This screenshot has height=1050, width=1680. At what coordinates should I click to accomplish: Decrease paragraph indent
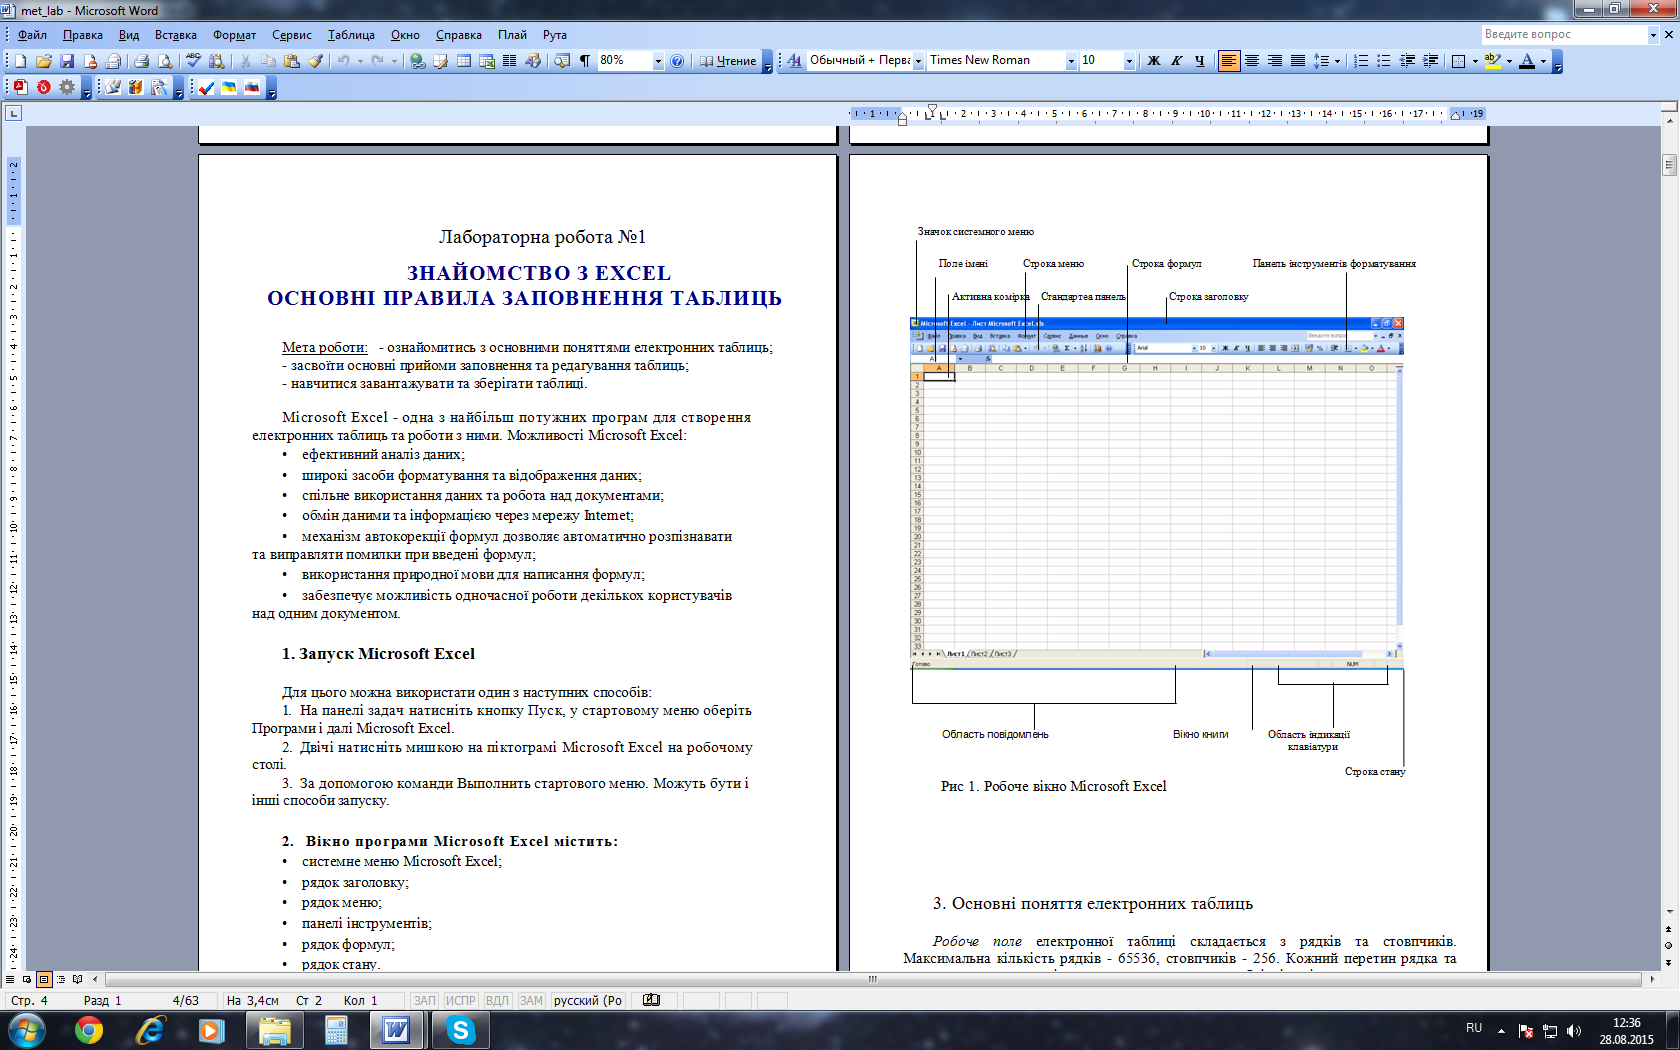tap(1407, 61)
